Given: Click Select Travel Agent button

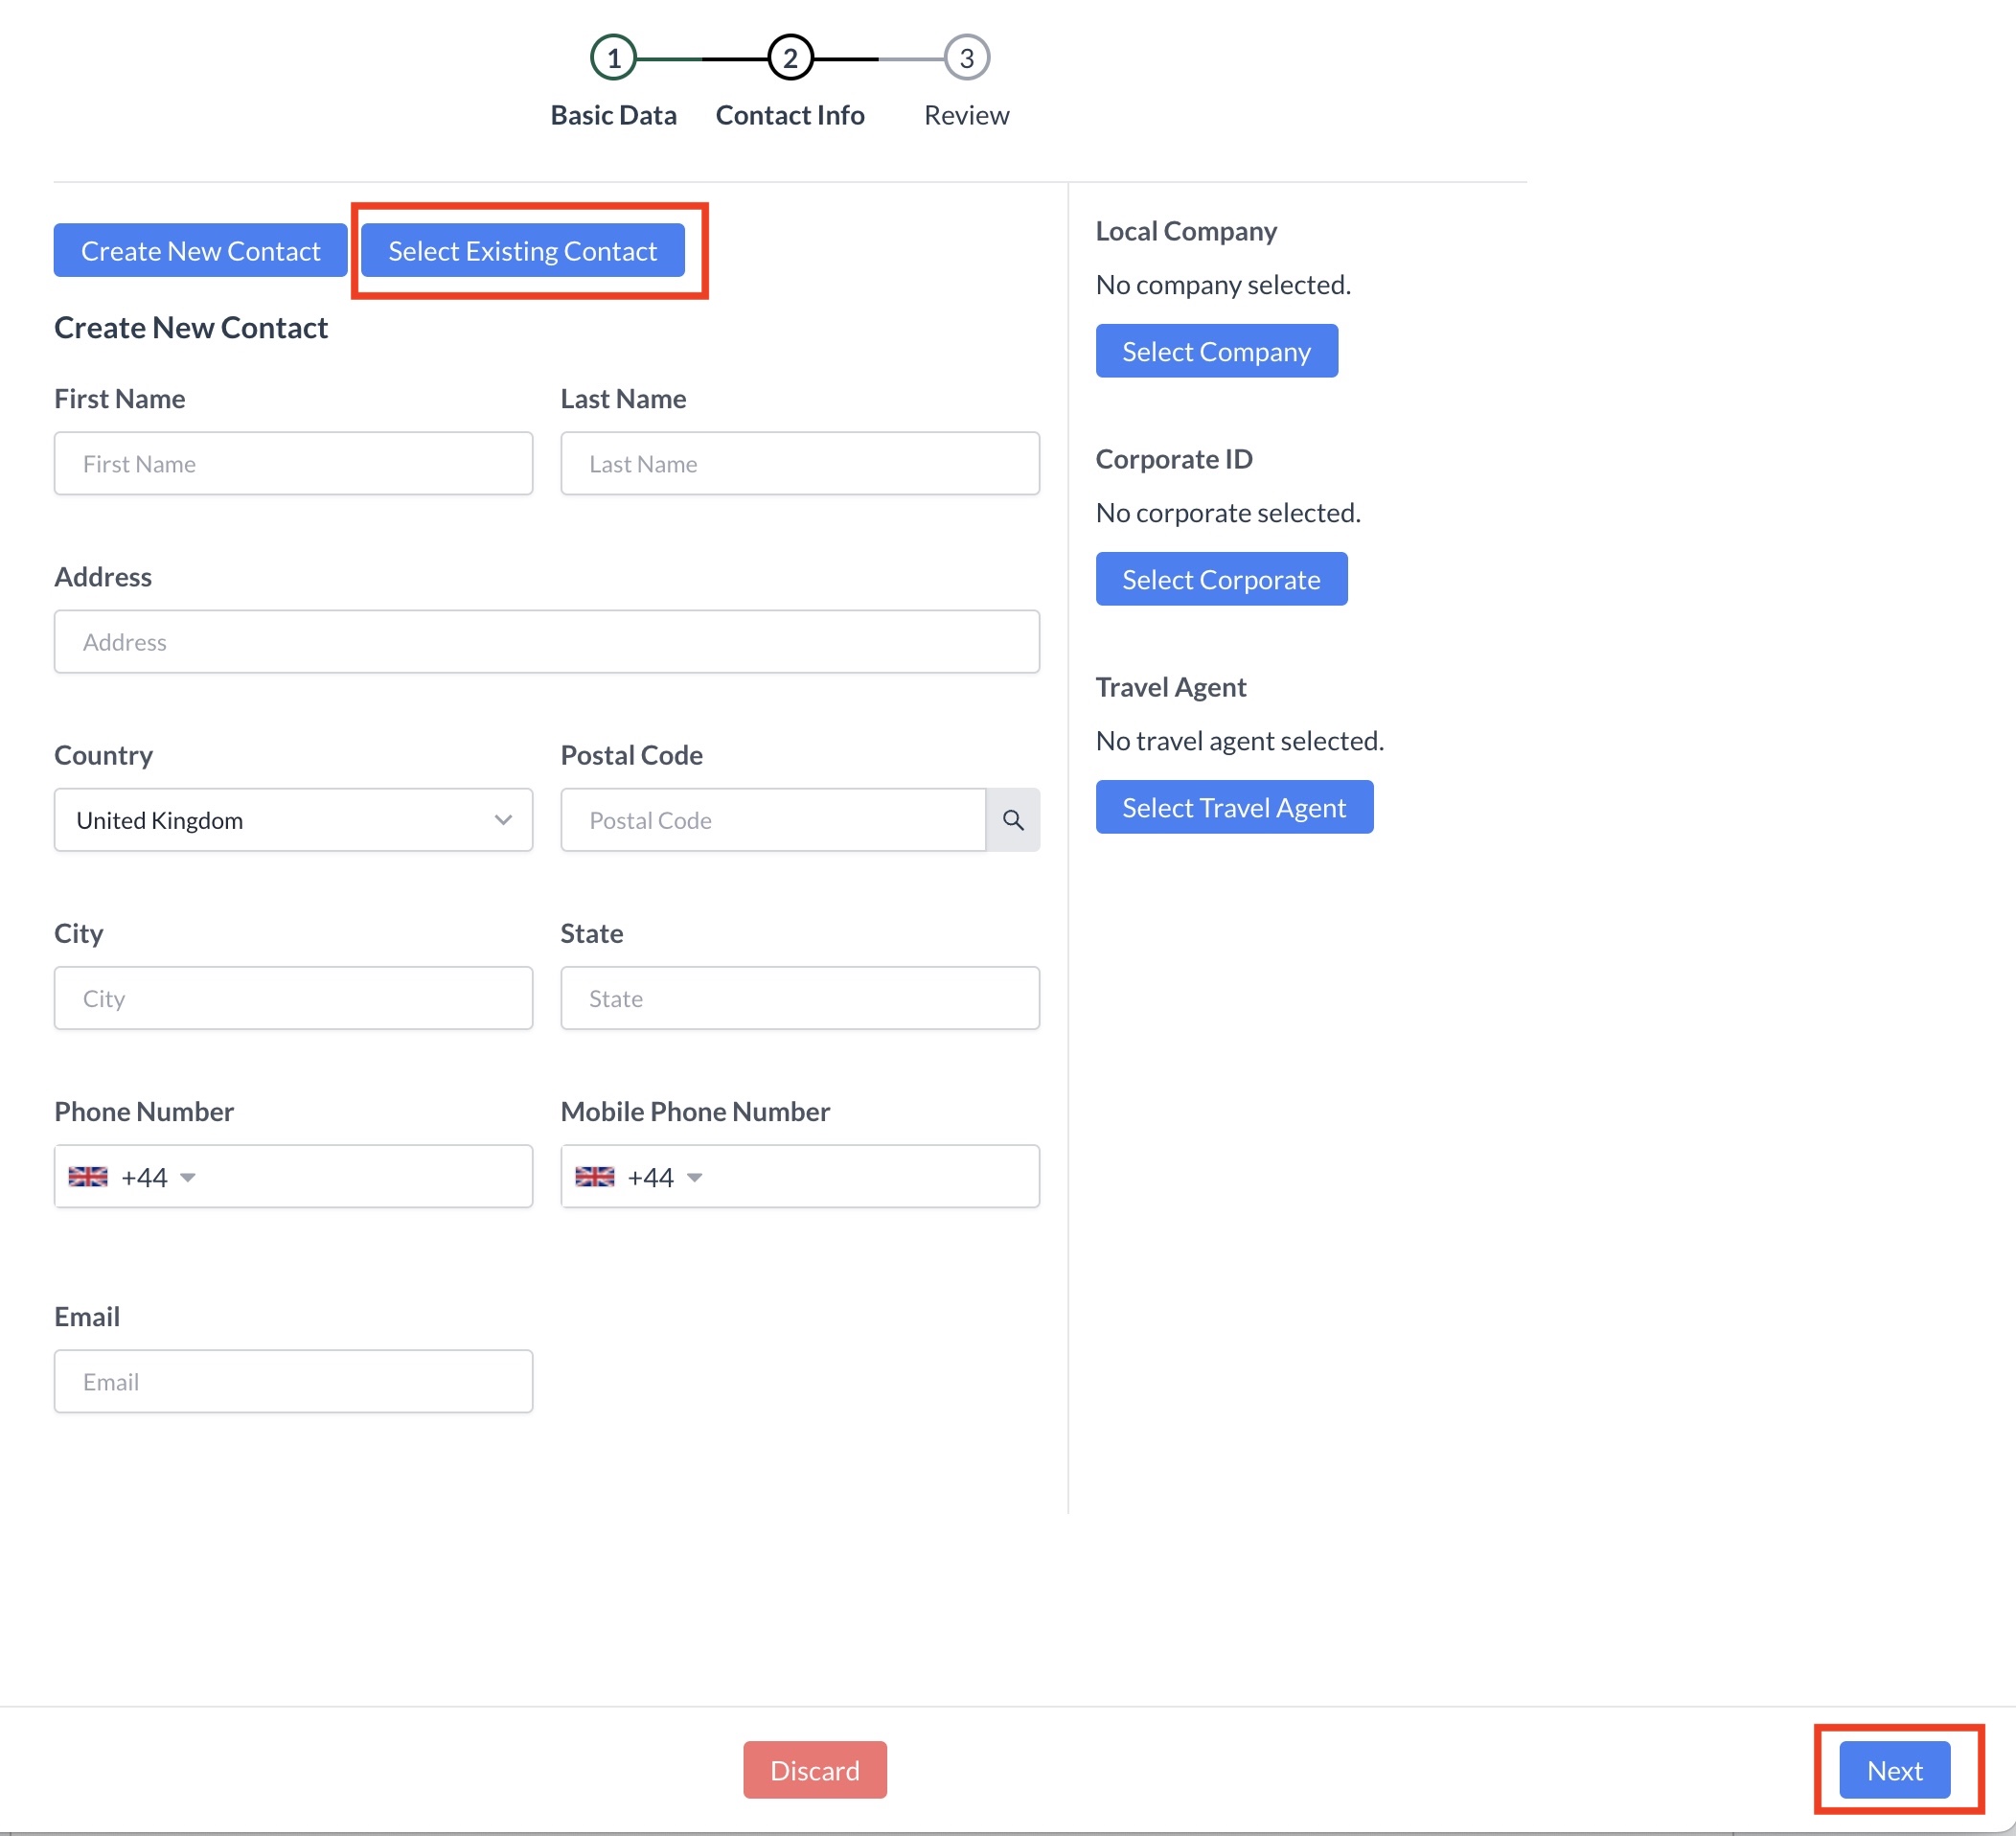Looking at the screenshot, I should click(1233, 807).
